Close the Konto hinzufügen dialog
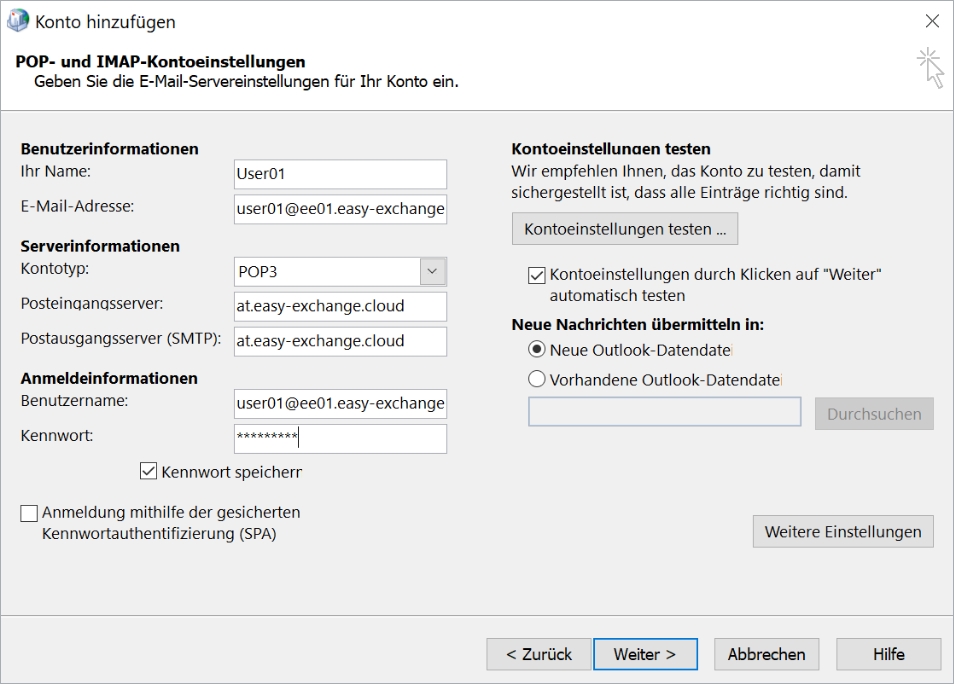This screenshot has width=954, height=684. [x=931, y=21]
